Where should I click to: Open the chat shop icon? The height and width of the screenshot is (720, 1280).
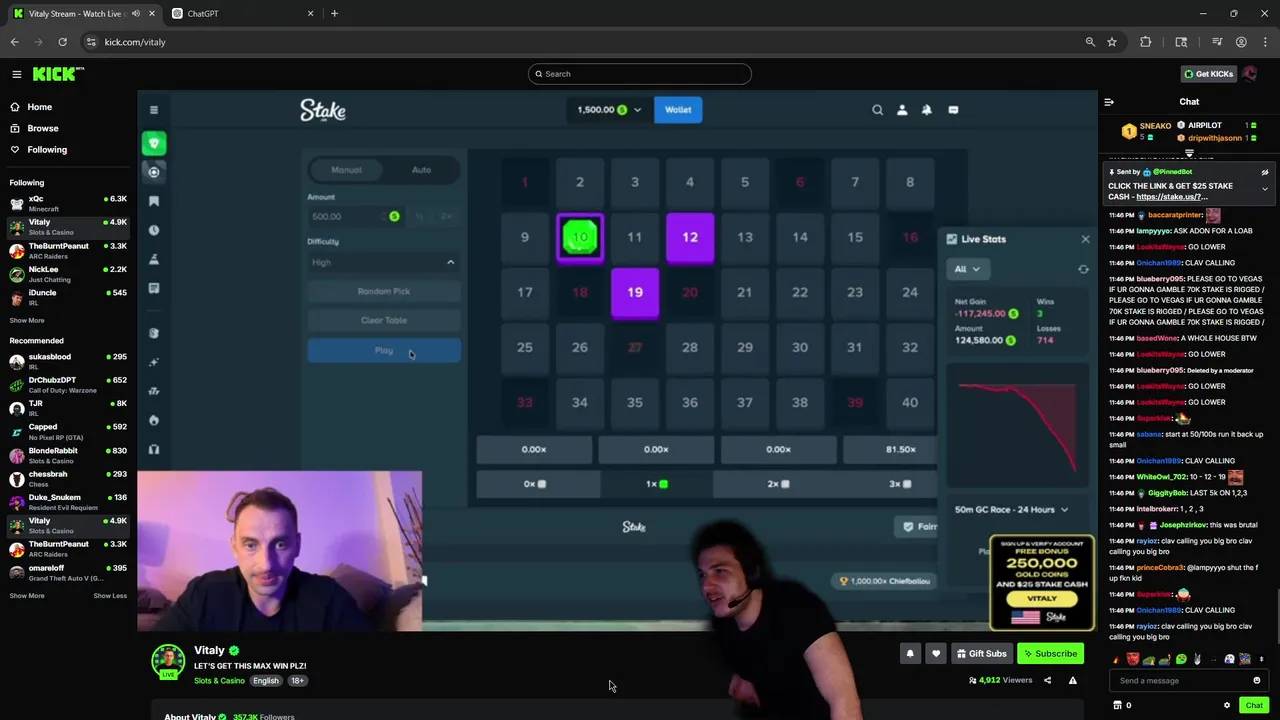click(x=1117, y=705)
